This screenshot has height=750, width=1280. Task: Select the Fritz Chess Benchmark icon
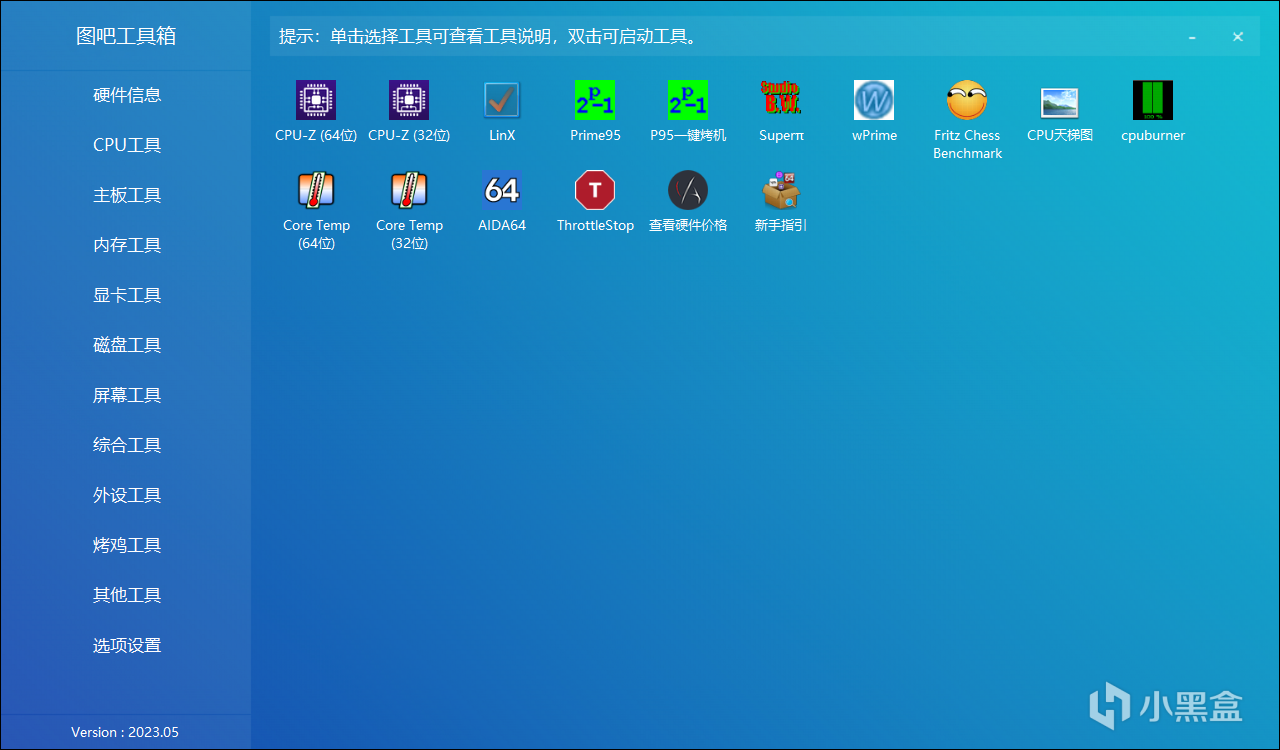tap(967, 100)
